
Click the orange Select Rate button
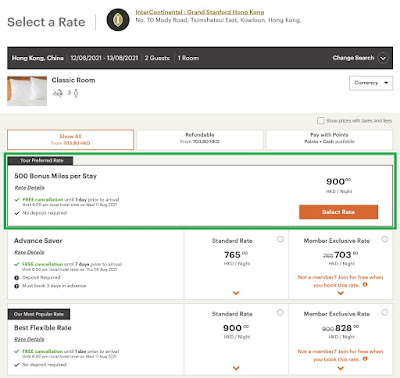[338, 212]
